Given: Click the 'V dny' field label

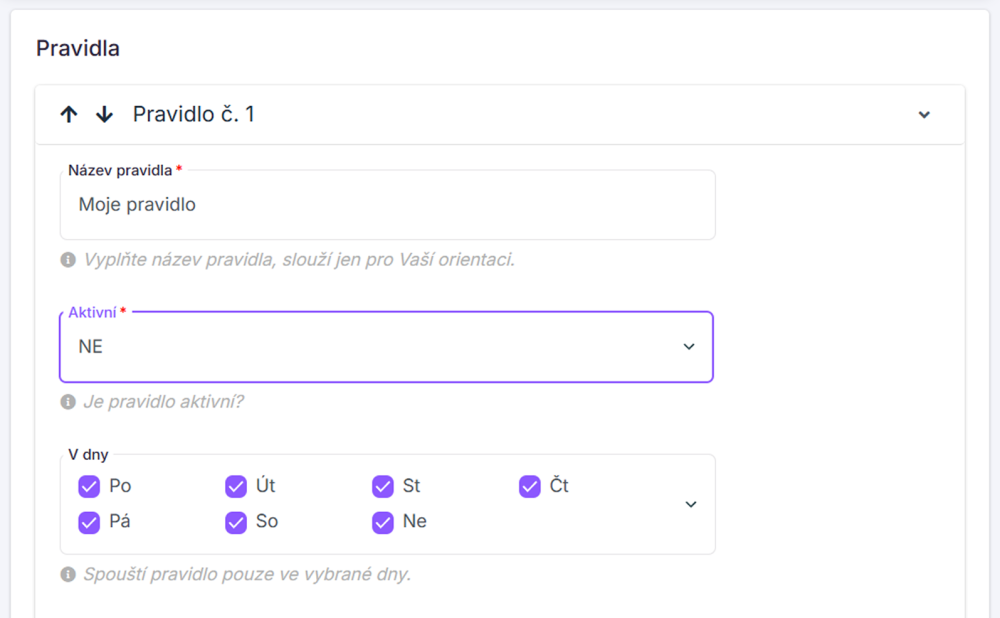Looking at the screenshot, I should [88, 455].
